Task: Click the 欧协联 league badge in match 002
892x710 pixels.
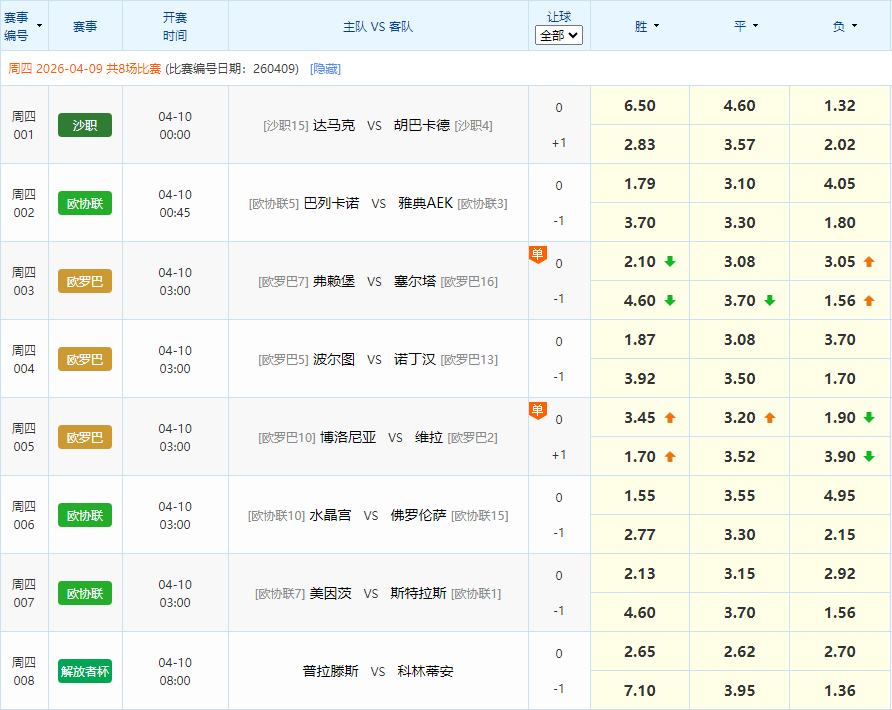Action: coord(85,203)
